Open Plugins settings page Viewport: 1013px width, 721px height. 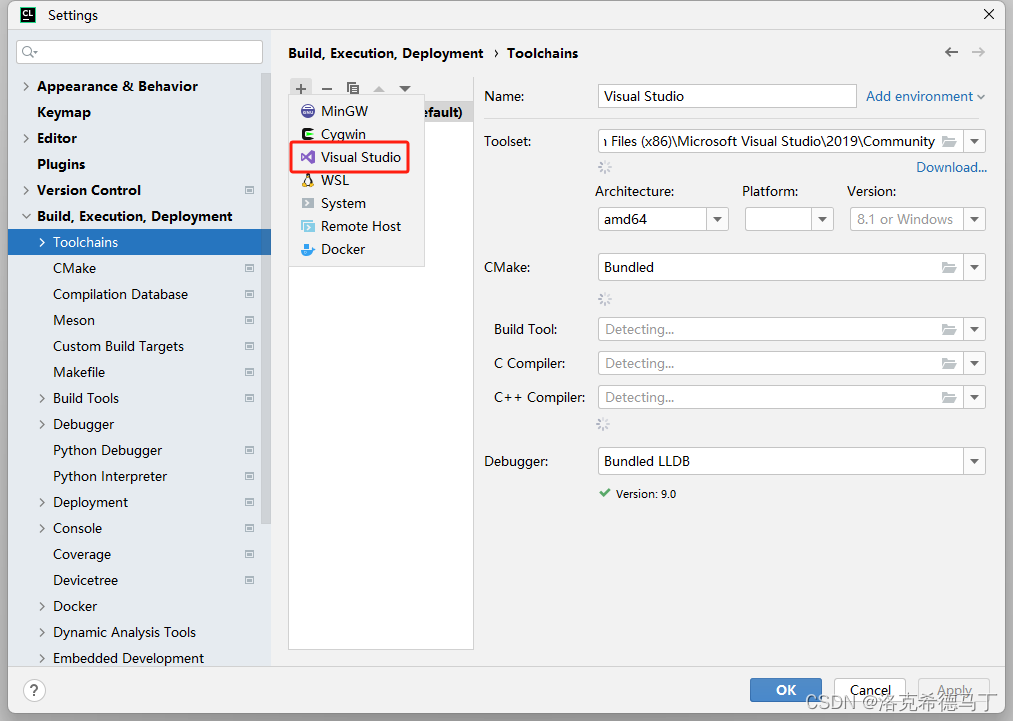click(61, 164)
